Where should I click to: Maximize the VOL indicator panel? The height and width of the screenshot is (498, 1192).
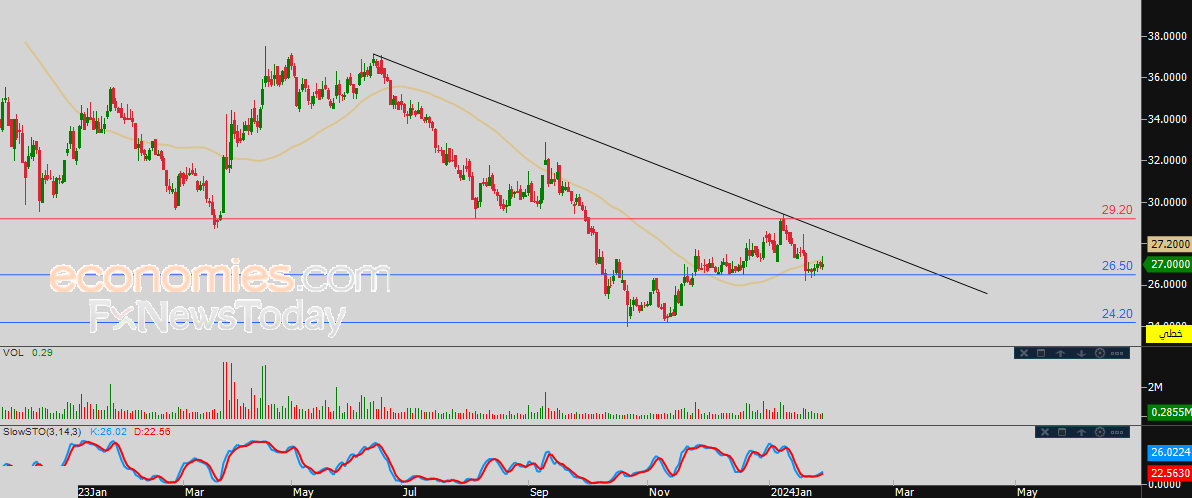(x=1041, y=353)
